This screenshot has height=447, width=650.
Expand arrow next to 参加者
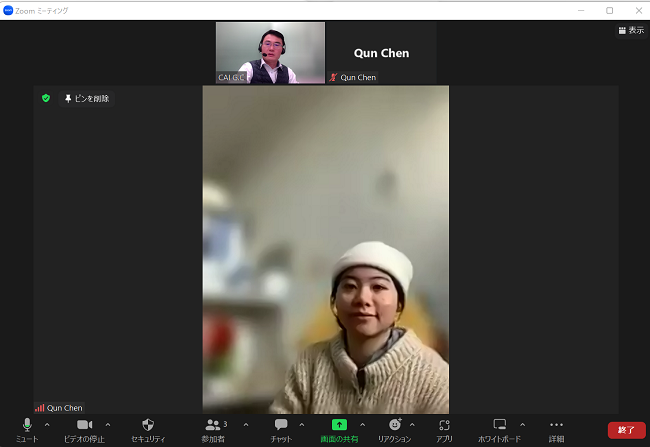pyautogui.click(x=246, y=425)
